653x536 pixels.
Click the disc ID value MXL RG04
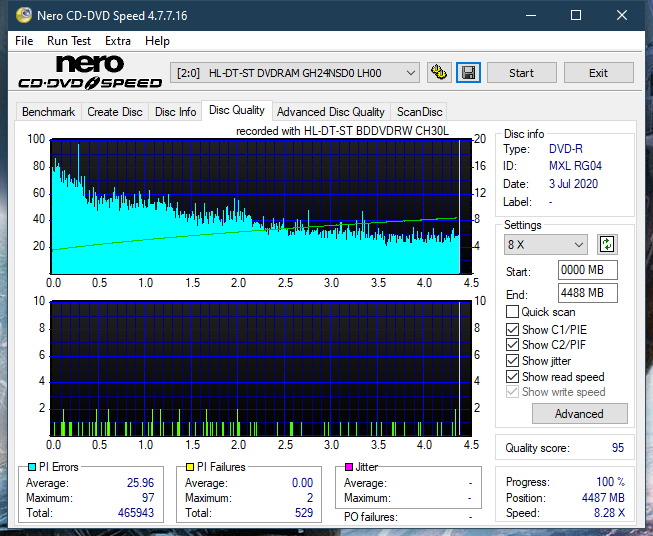(575, 166)
